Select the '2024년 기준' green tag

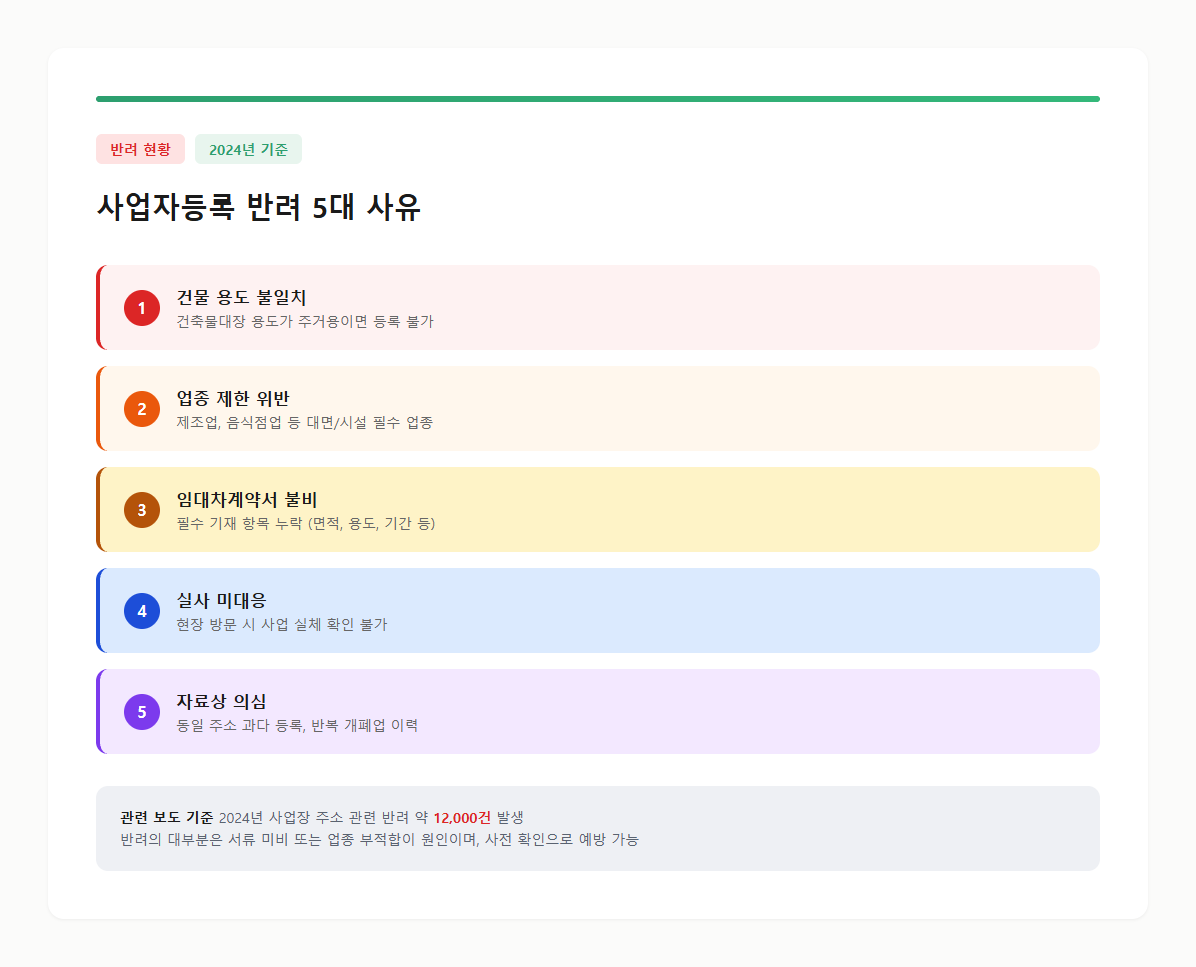point(249,149)
